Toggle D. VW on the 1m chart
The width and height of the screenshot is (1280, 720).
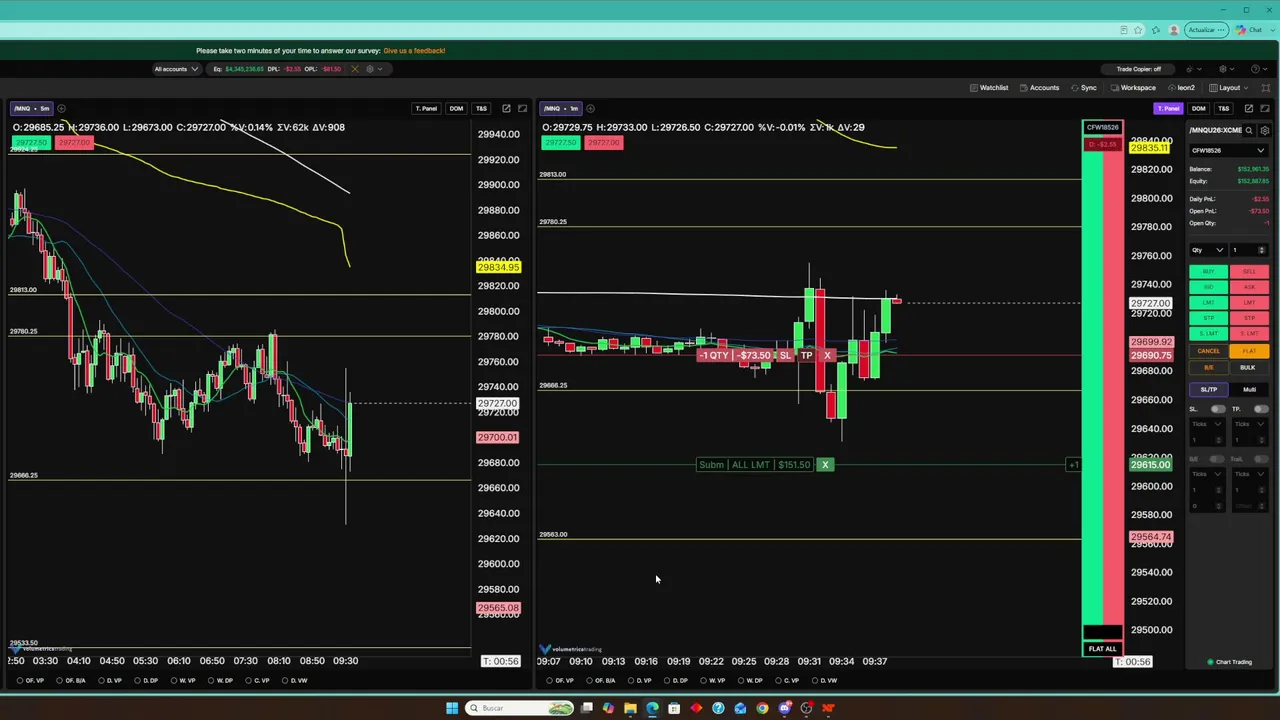coord(825,681)
